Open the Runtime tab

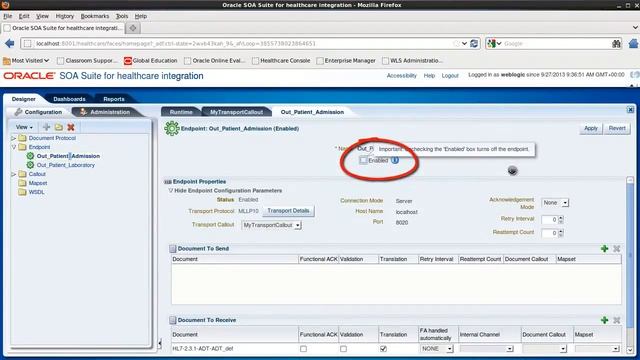click(181, 112)
